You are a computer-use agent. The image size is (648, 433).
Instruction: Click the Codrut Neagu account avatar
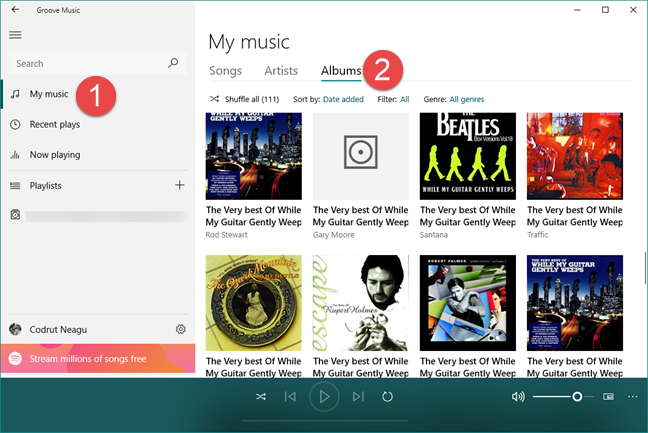(x=15, y=329)
